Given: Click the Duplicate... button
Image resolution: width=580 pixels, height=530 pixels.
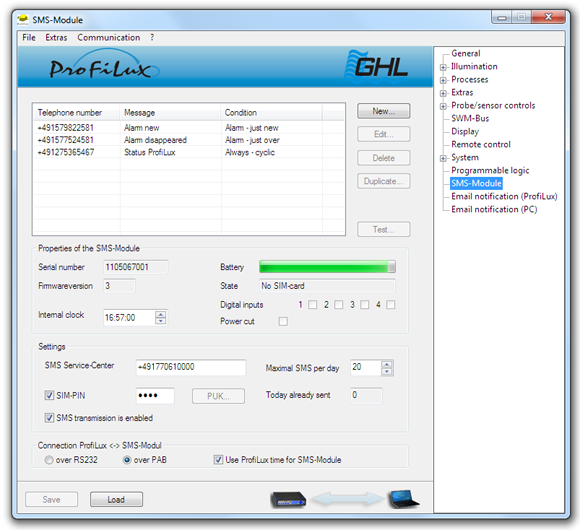Looking at the screenshot, I should [x=384, y=181].
